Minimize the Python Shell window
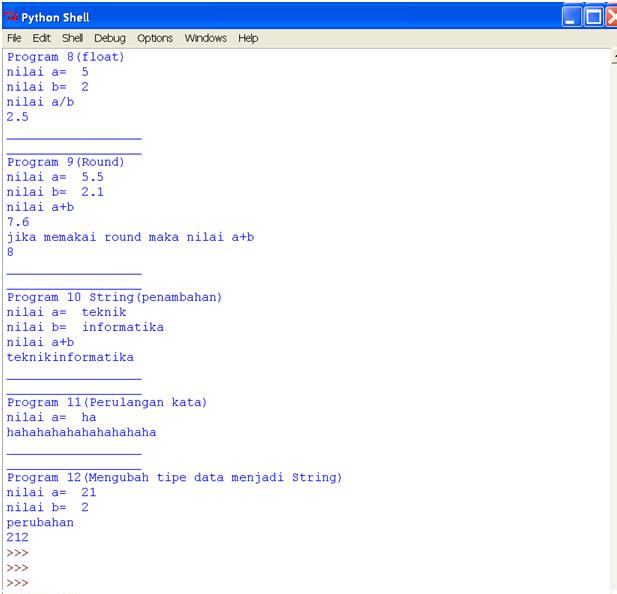Screen dimensions: 617x594 point(571,17)
